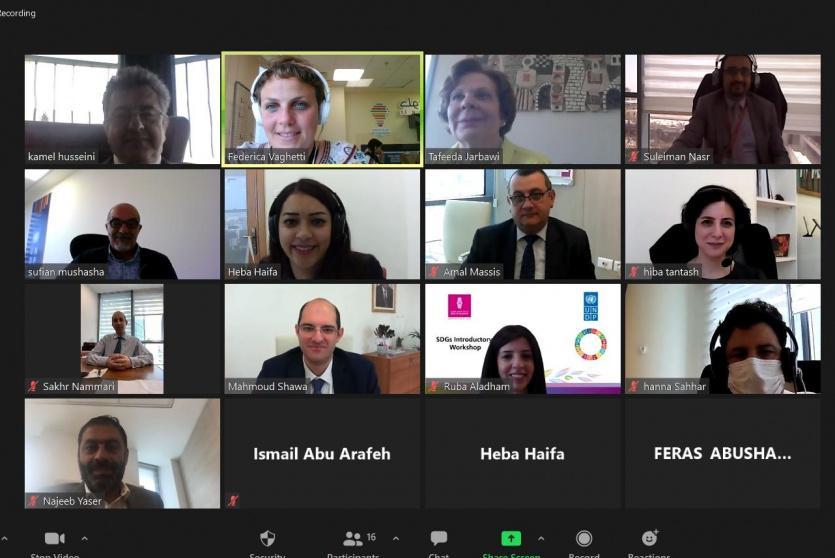Click the Stop Video camera icon
The height and width of the screenshot is (558, 835).
point(54,538)
